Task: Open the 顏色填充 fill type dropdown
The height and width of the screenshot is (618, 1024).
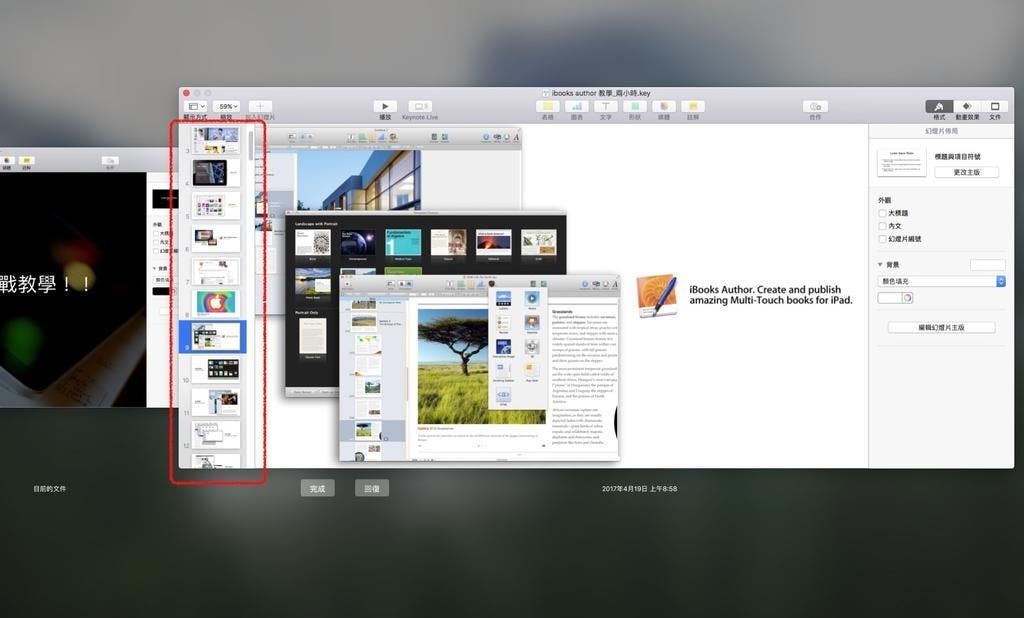Action: point(941,281)
